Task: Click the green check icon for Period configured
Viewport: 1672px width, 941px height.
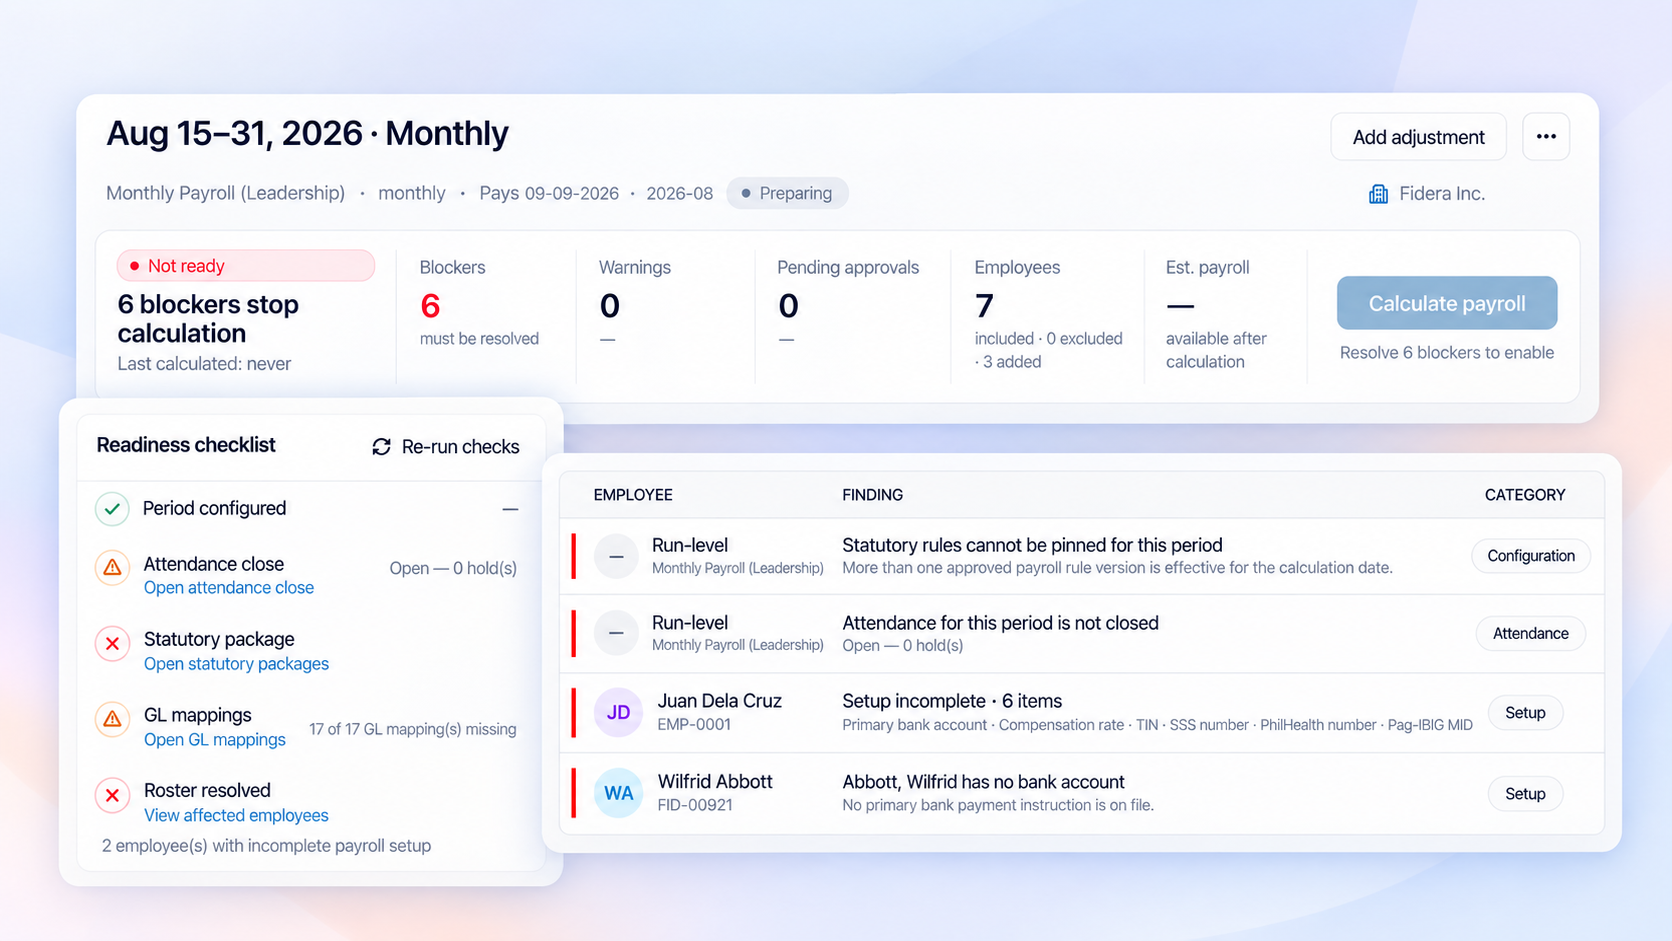Action: click(x=112, y=509)
